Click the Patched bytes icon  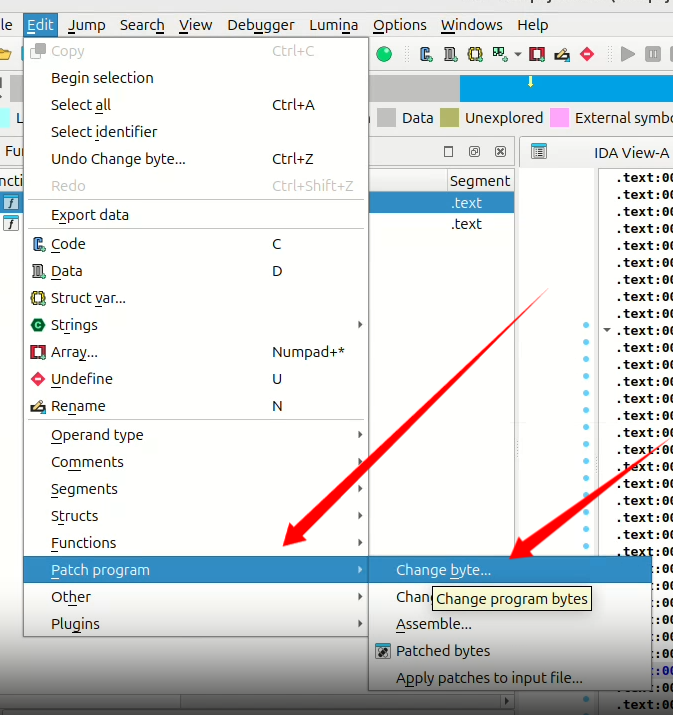[x=383, y=651]
